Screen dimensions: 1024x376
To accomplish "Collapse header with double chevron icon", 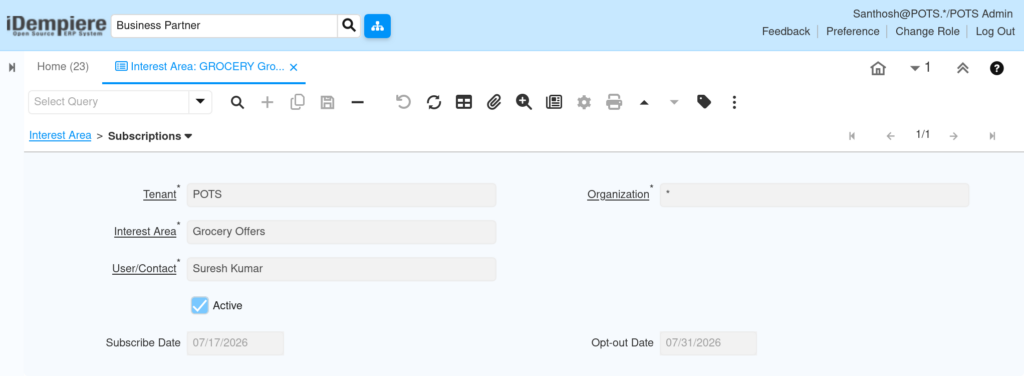I will pos(963,68).
